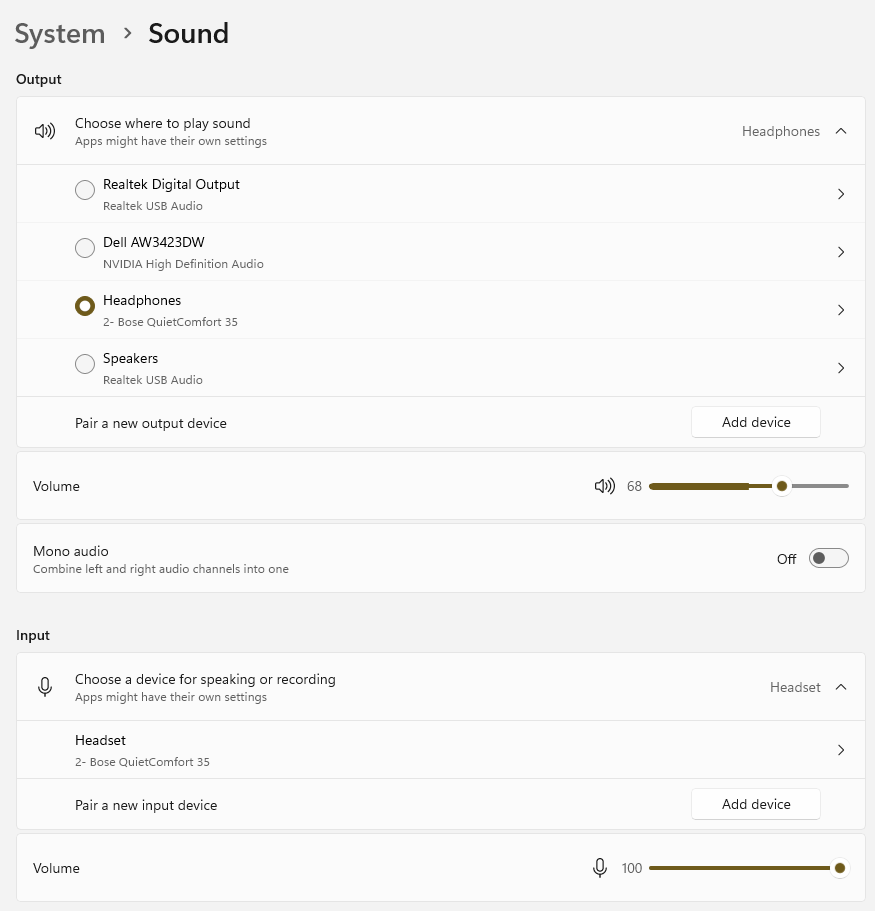Turn on Mono audio toggle

(x=828, y=558)
